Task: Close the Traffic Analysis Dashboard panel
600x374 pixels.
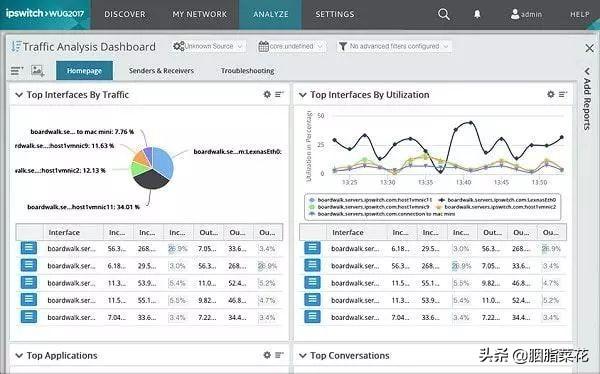Action: click(589, 48)
